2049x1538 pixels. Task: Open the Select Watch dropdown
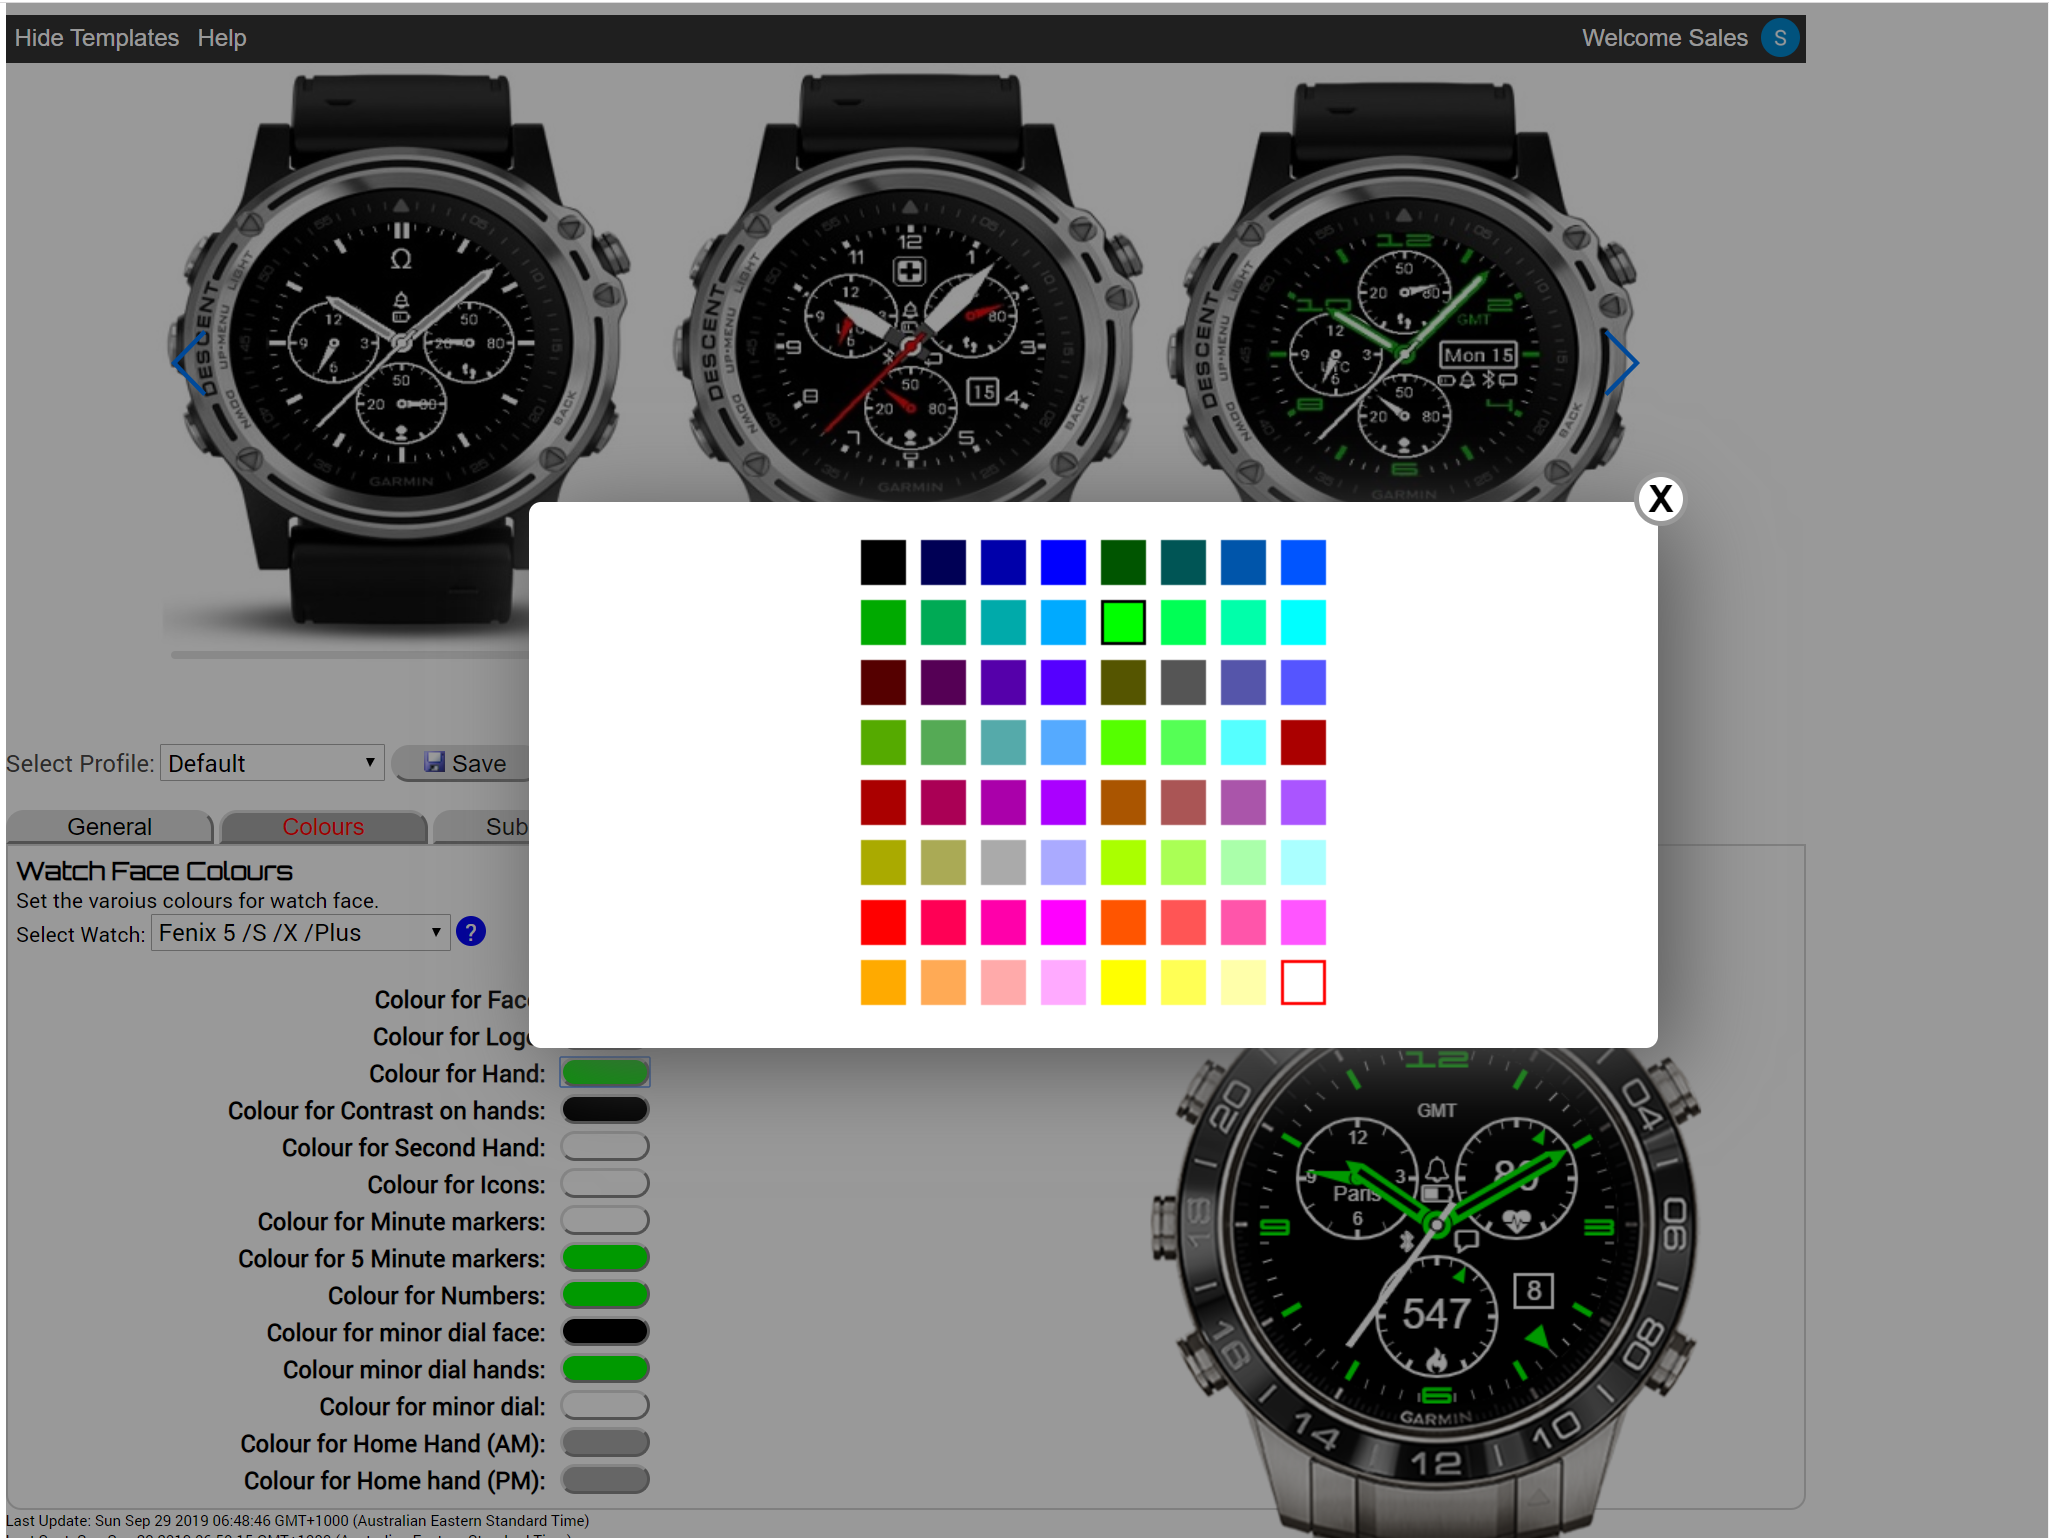pos(300,933)
